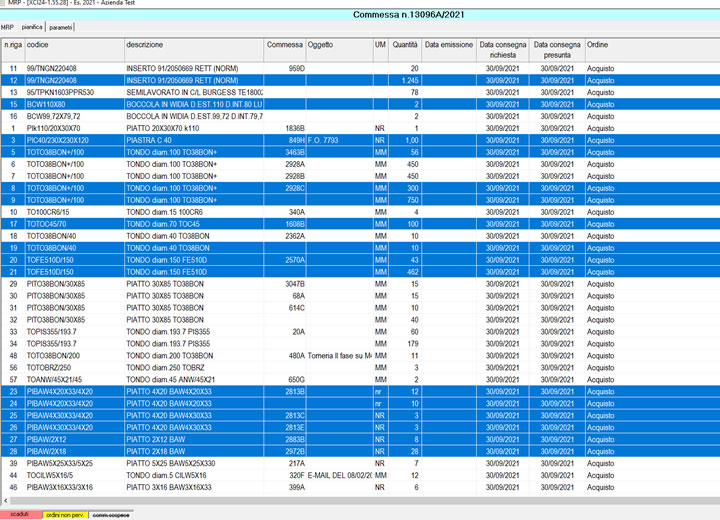This screenshot has width=720, height=520.
Task: Click Oggetto cell Torneria II fase
Action: [x=339, y=356]
